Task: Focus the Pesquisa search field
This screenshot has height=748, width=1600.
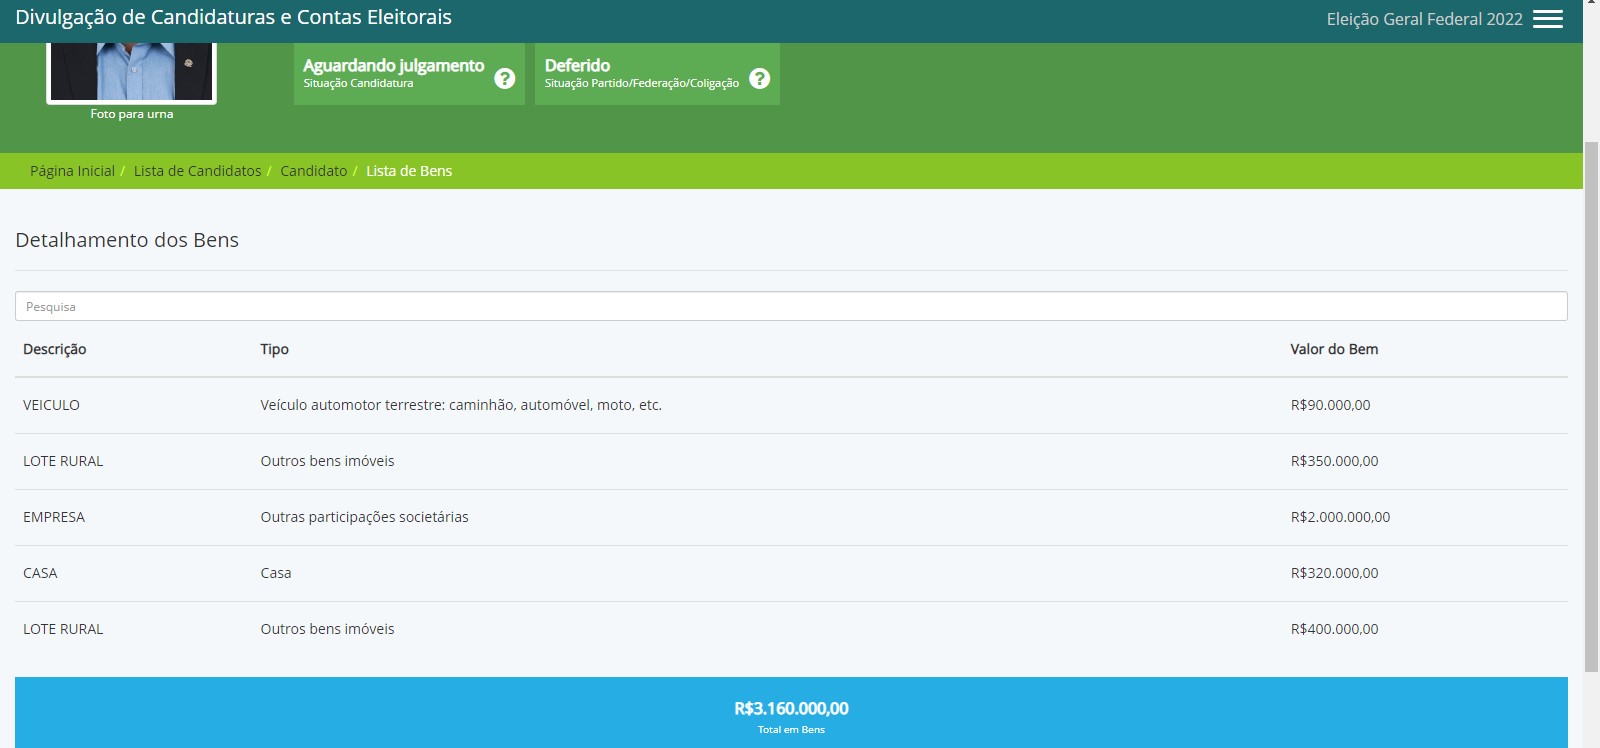Action: click(790, 306)
